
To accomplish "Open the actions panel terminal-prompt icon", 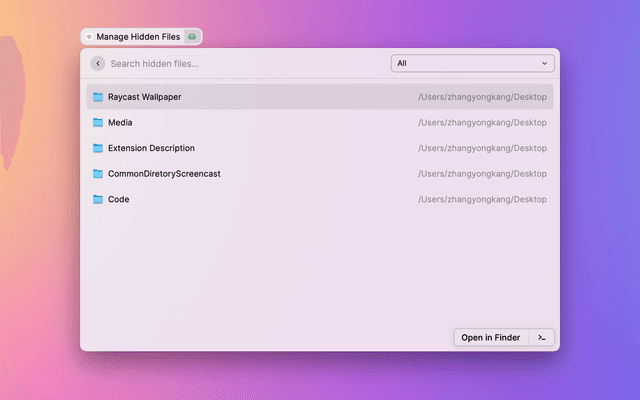I will click(x=541, y=338).
